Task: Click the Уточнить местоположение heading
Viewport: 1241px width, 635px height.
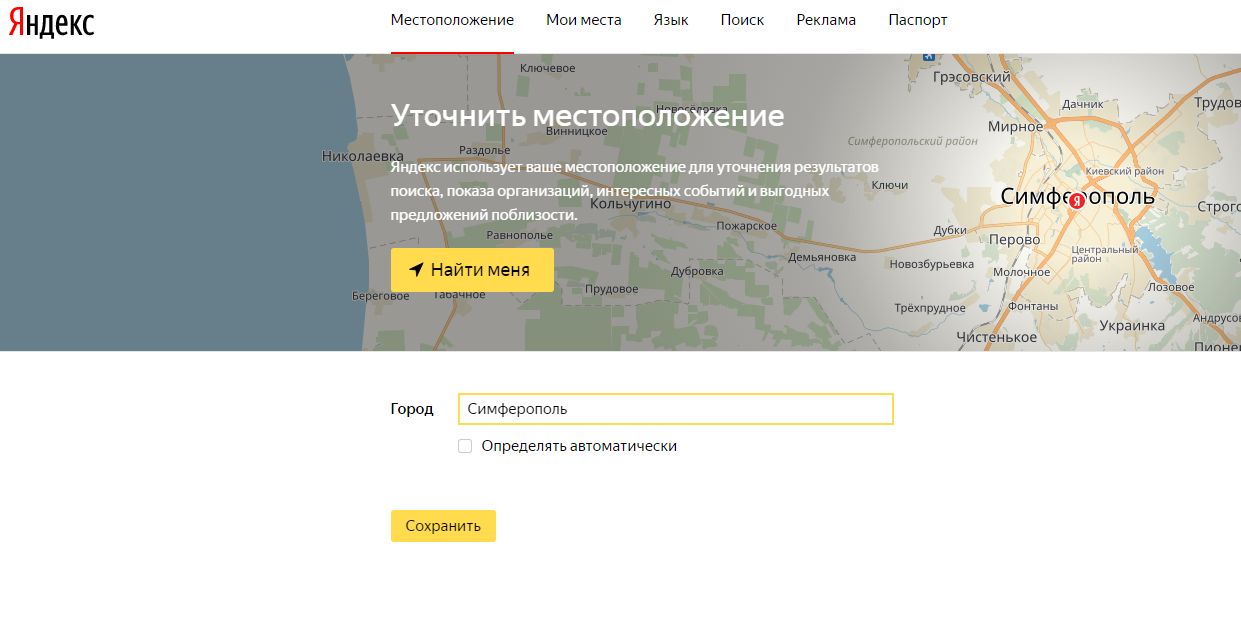Action: (x=588, y=115)
